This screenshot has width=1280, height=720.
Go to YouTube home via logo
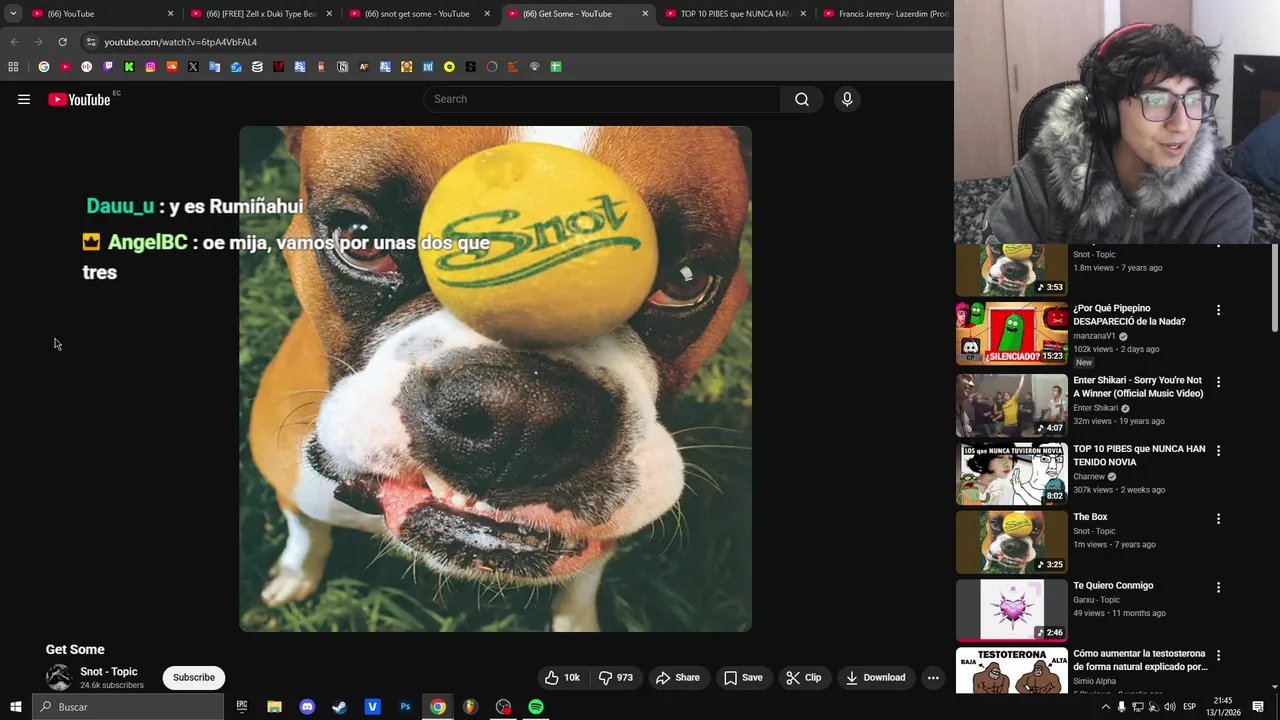pyautogui.click(x=79, y=99)
